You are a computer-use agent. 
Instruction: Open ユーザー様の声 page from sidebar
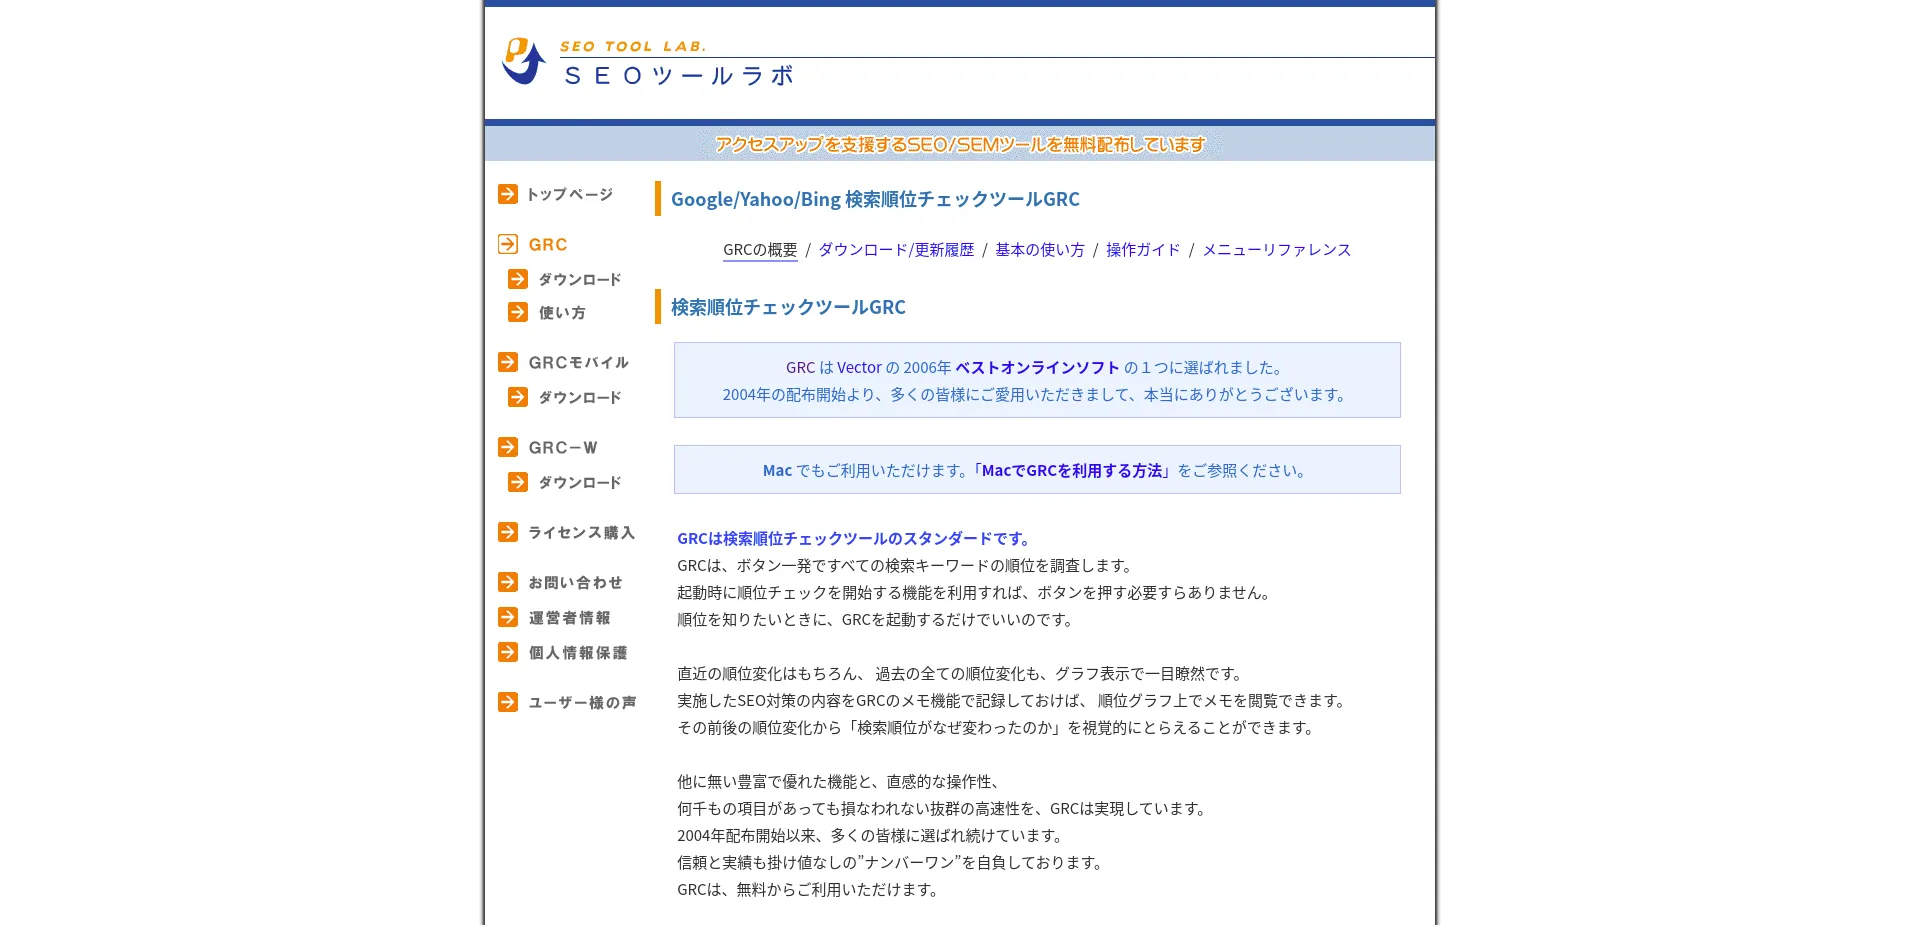(x=583, y=702)
